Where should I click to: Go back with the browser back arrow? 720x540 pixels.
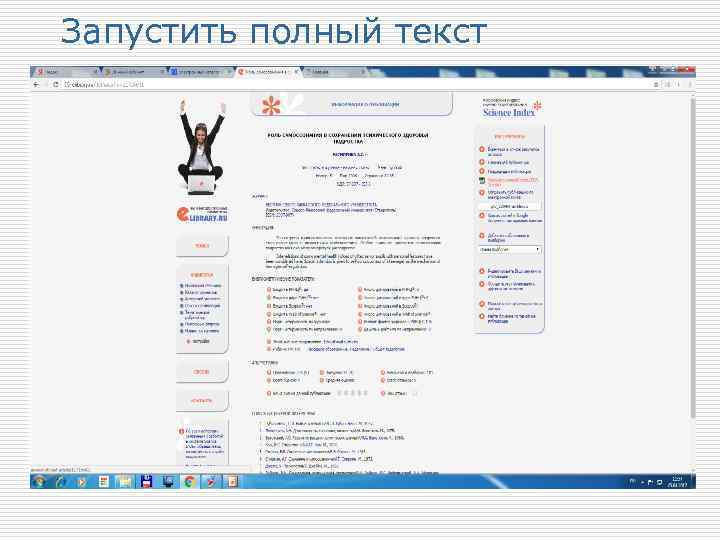(36, 84)
